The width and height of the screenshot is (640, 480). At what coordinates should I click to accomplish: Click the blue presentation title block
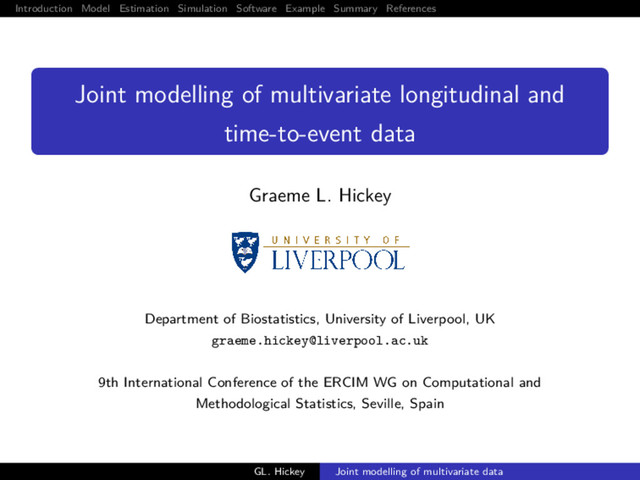coord(320,111)
